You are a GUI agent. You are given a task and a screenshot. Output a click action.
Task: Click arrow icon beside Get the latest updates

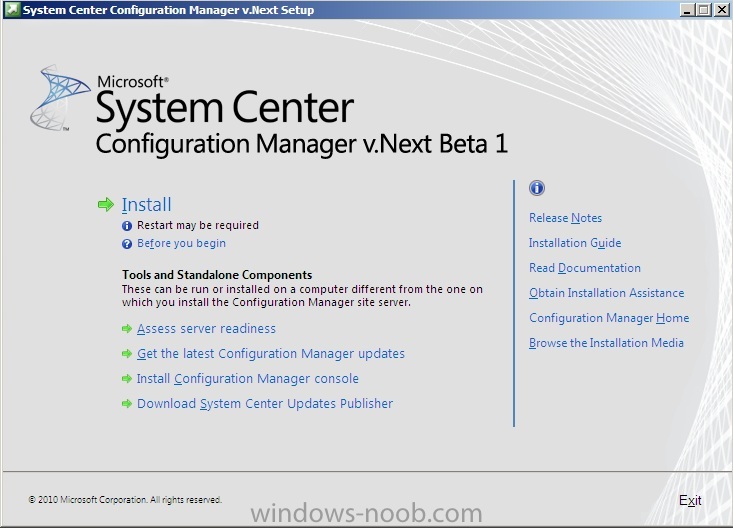tap(127, 354)
